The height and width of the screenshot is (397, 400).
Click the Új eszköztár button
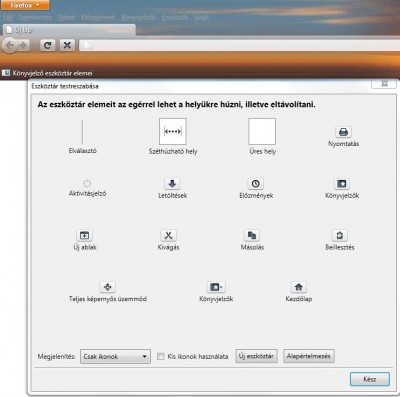[256, 356]
